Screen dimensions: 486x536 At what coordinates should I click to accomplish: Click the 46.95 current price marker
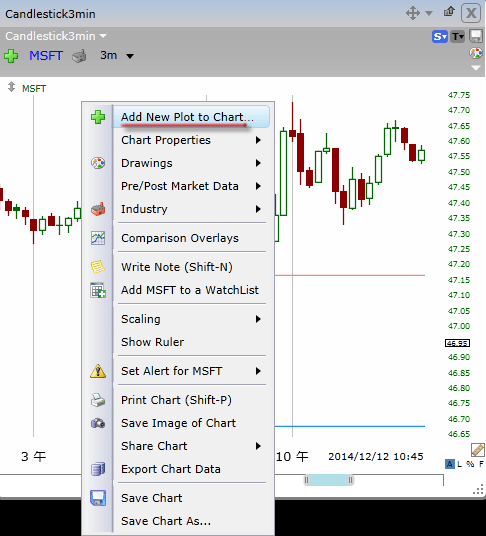[x=457, y=343]
